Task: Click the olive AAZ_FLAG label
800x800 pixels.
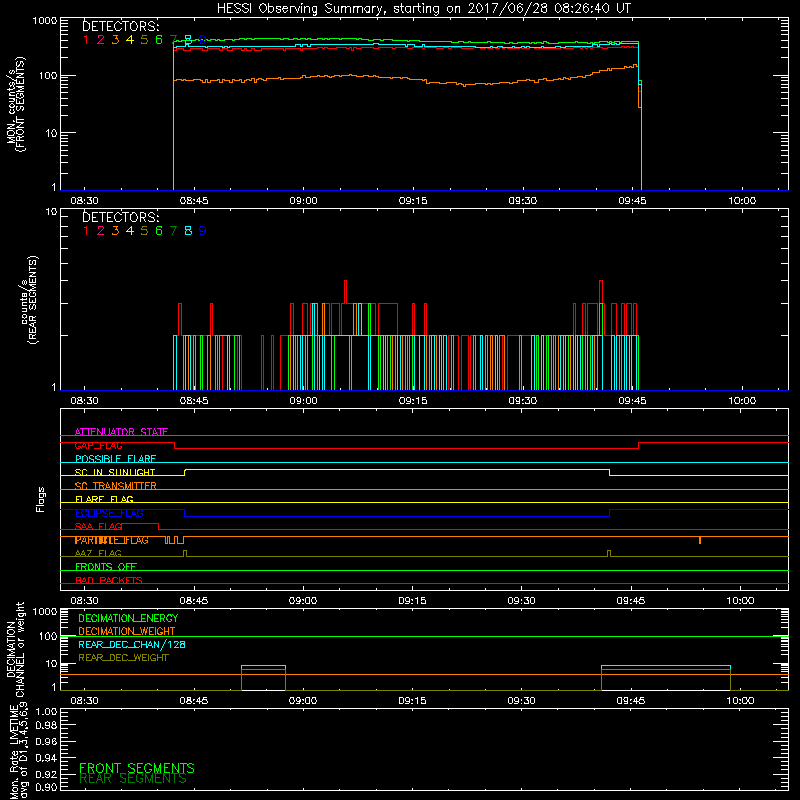Action: click(98, 553)
